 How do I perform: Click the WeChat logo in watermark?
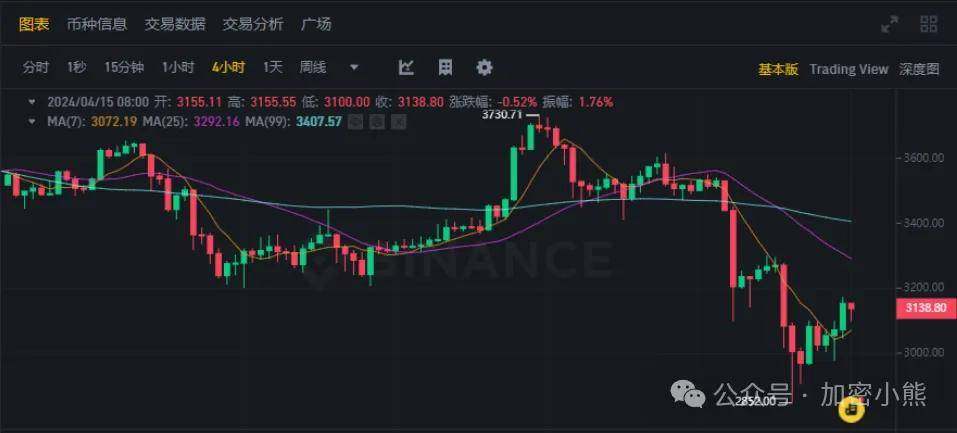688,395
